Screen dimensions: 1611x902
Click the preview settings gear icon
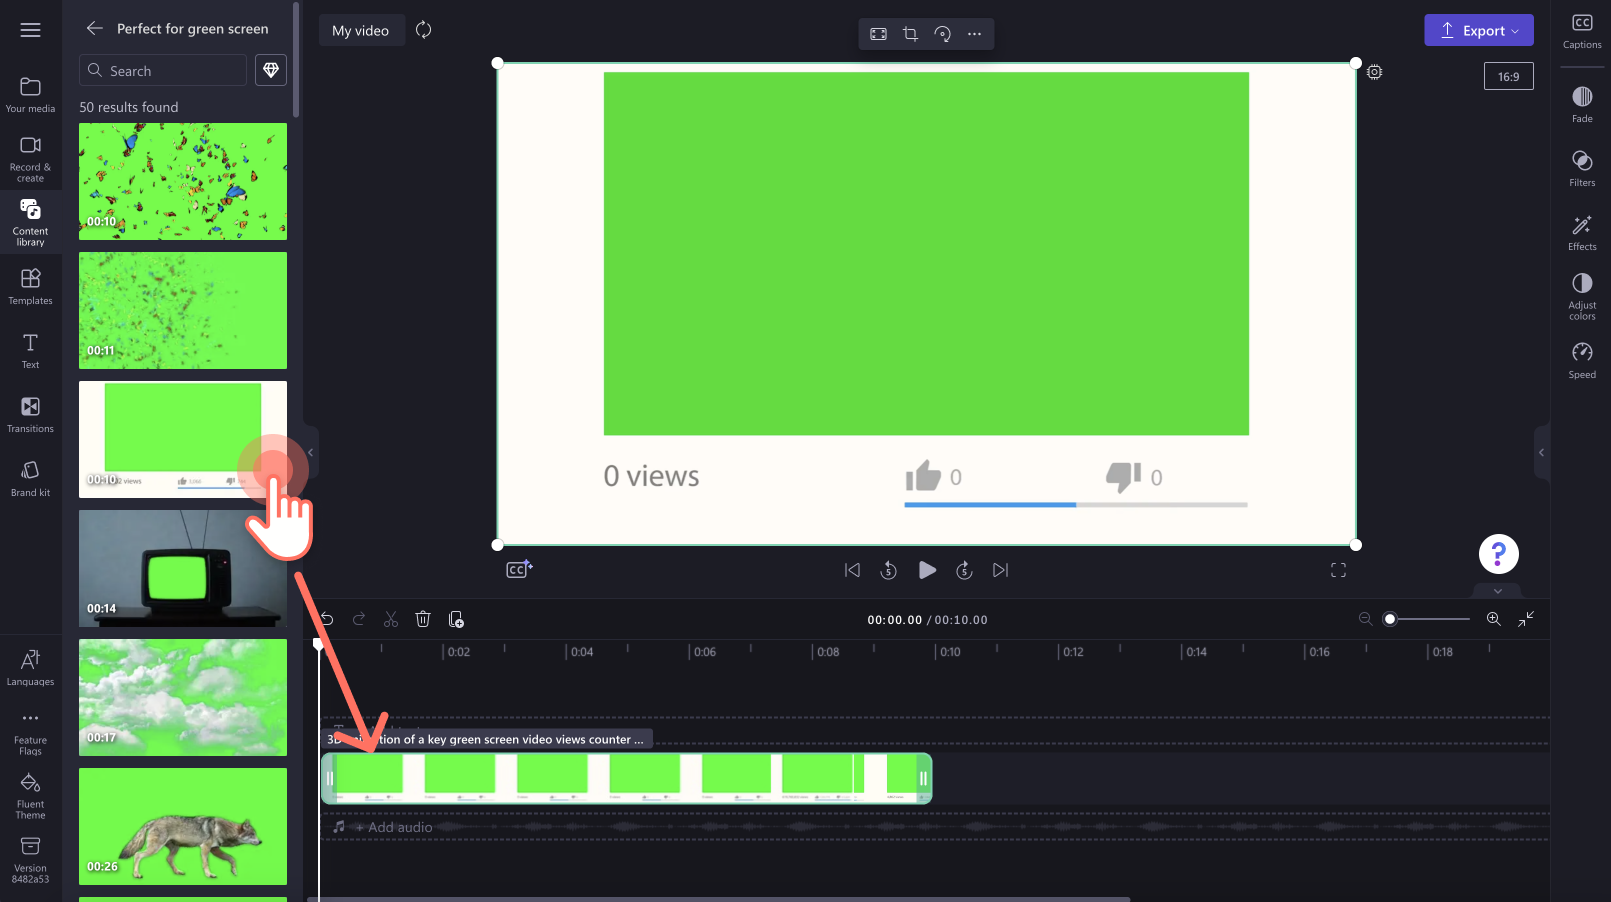[x=1375, y=72]
